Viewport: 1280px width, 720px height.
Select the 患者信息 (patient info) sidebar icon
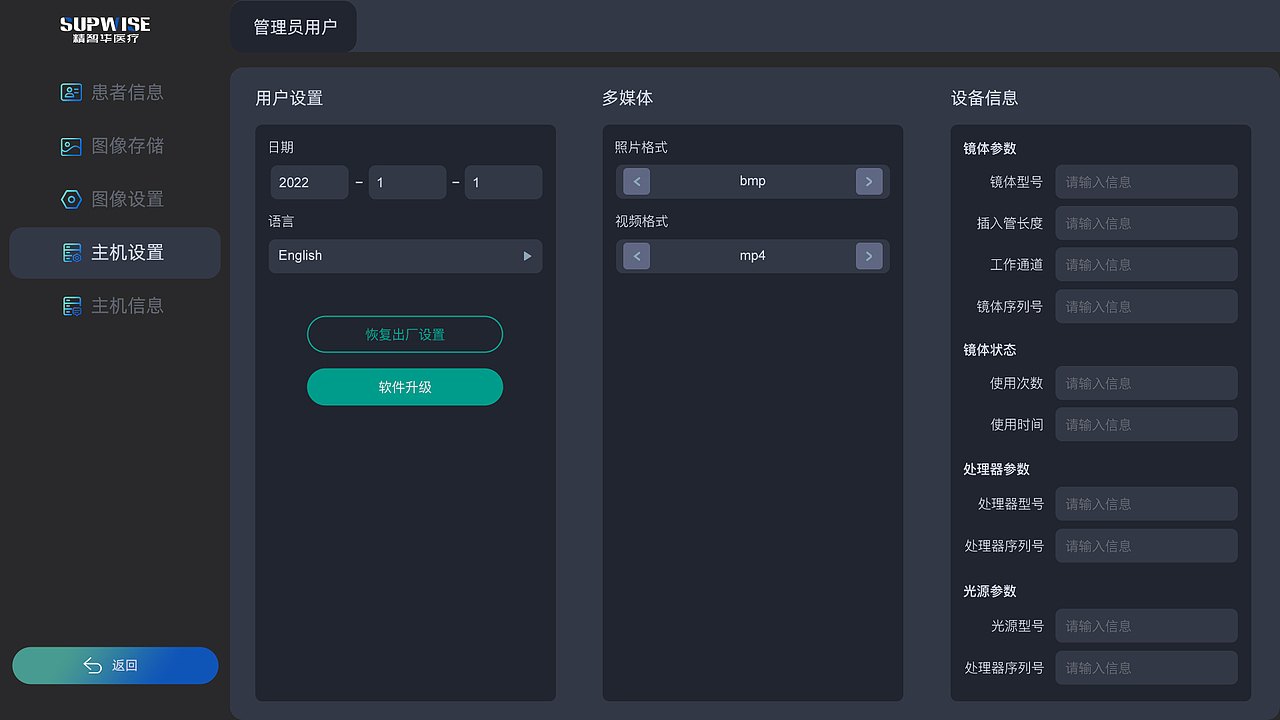71,92
